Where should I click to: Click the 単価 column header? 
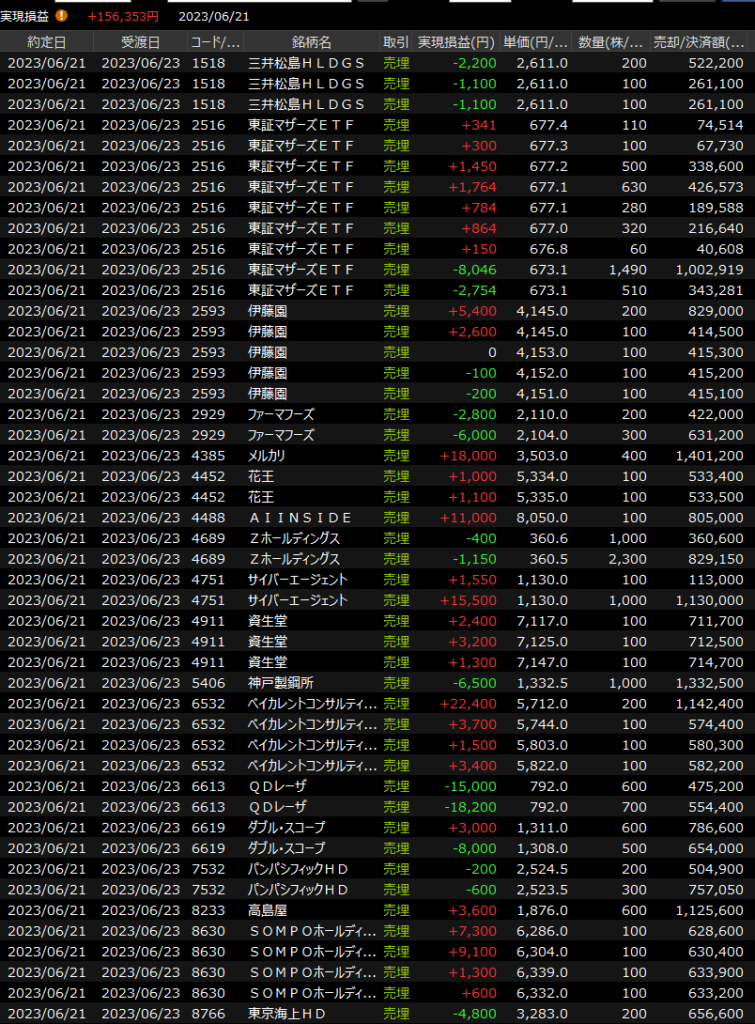pyautogui.click(x=535, y=42)
